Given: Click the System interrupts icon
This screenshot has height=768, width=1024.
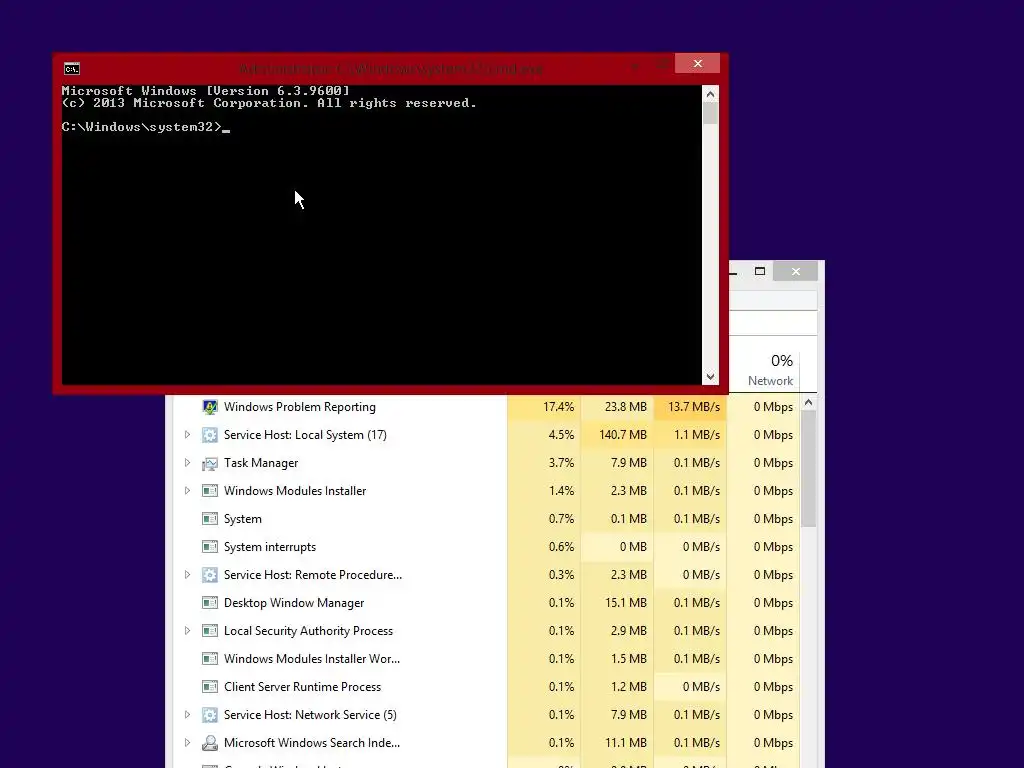Looking at the screenshot, I should (x=210, y=547).
